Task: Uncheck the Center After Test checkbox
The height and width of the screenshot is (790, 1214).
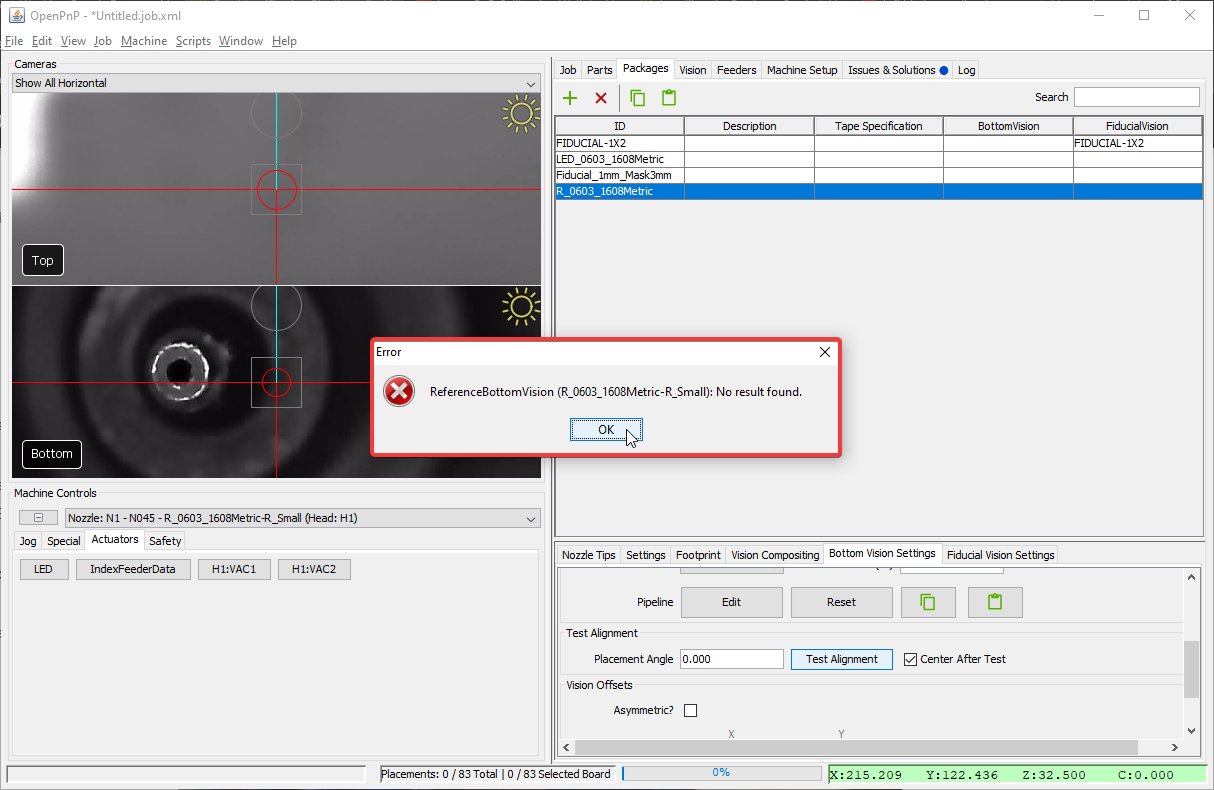Action: click(x=910, y=659)
